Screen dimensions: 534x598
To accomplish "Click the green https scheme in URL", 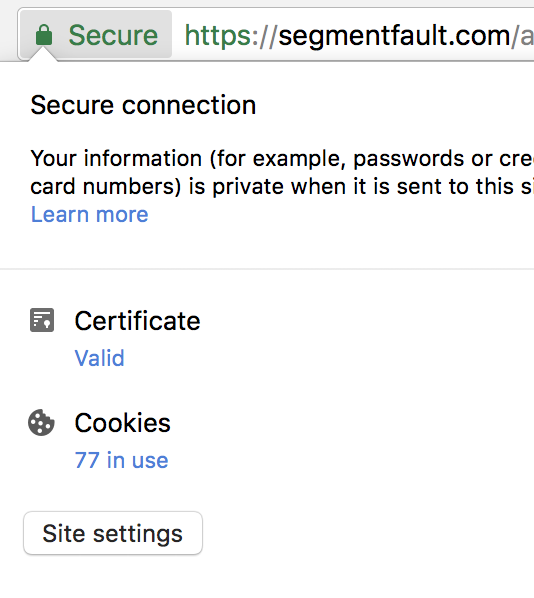I will [222, 36].
